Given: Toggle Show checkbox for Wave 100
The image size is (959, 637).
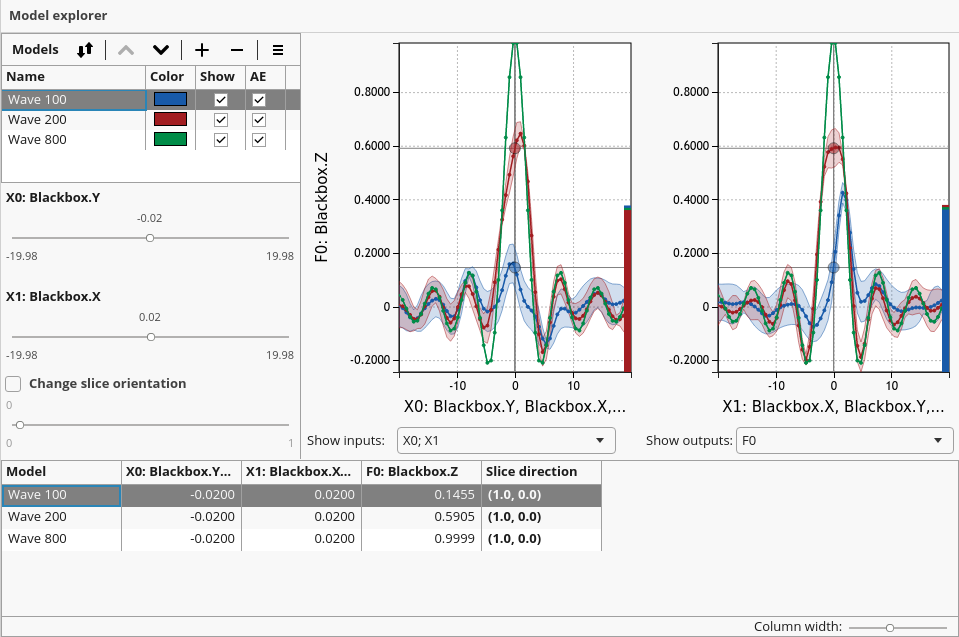Looking at the screenshot, I should [221, 100].
